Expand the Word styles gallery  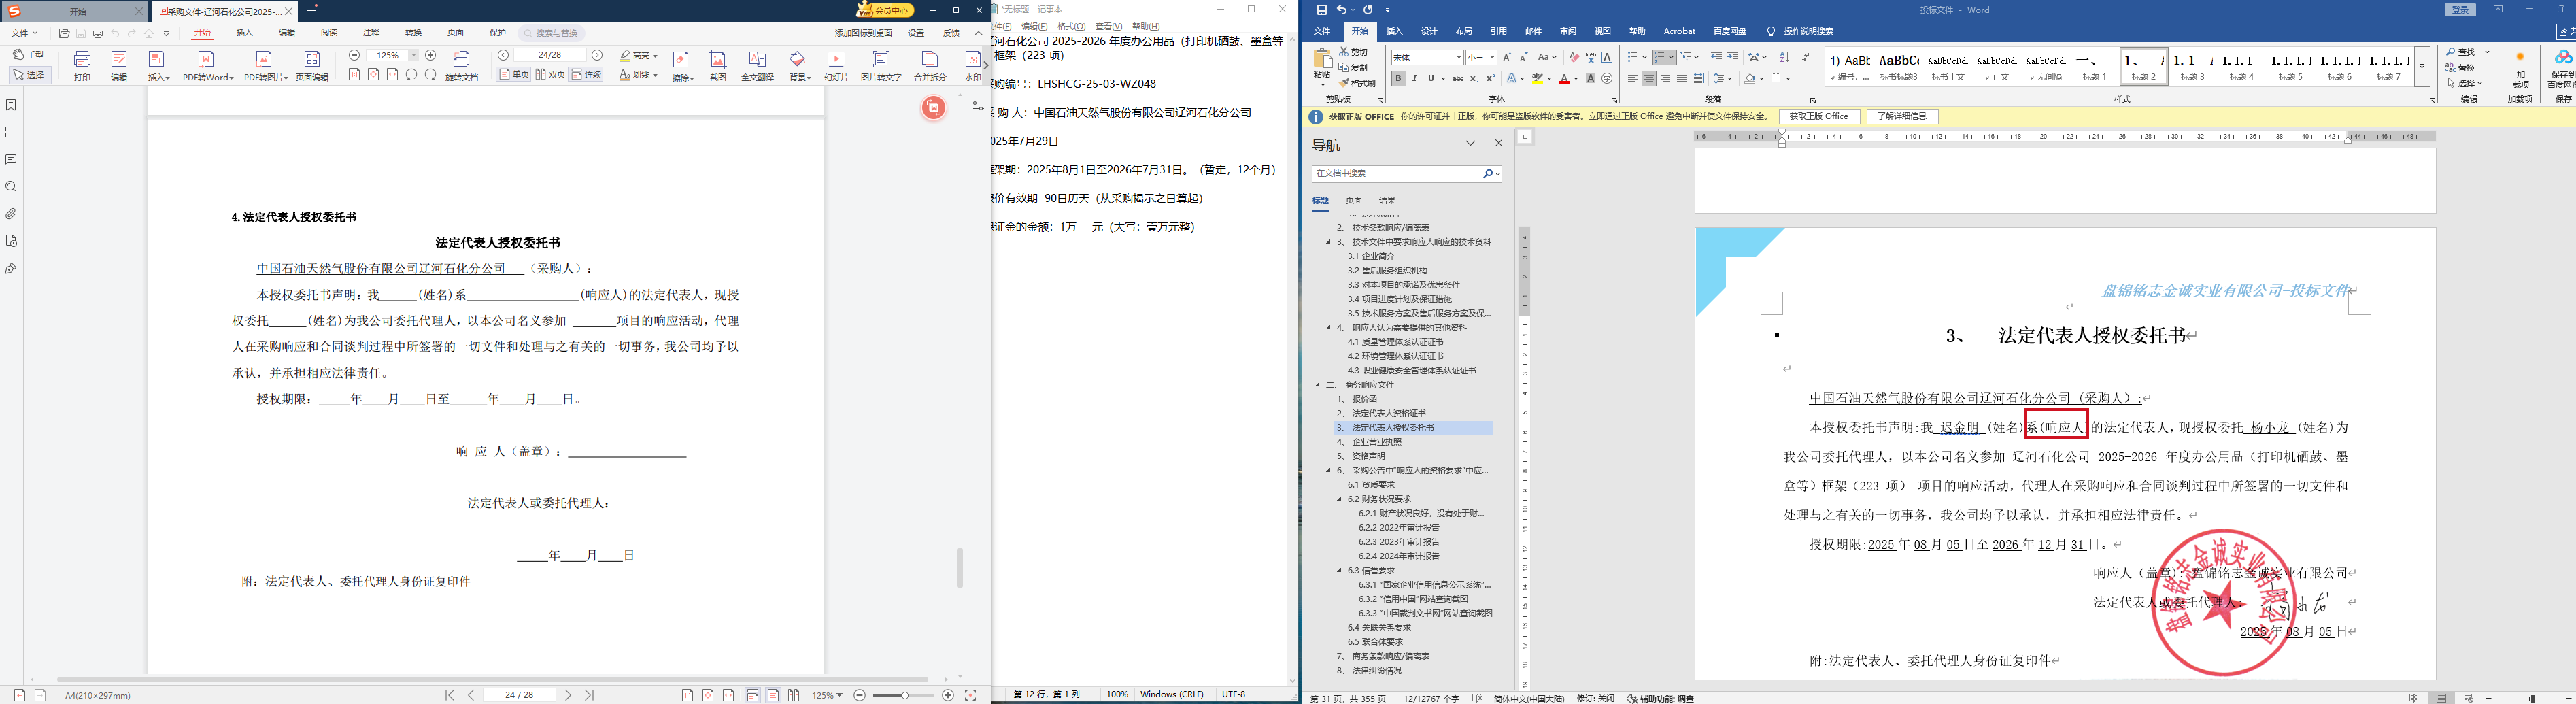(2422, 67)
